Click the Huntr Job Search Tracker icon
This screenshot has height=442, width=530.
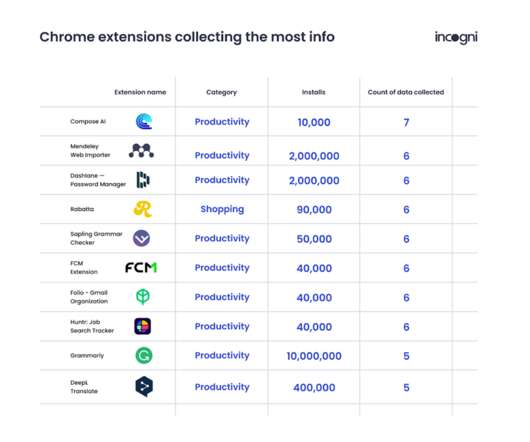(x=143, y=326)
